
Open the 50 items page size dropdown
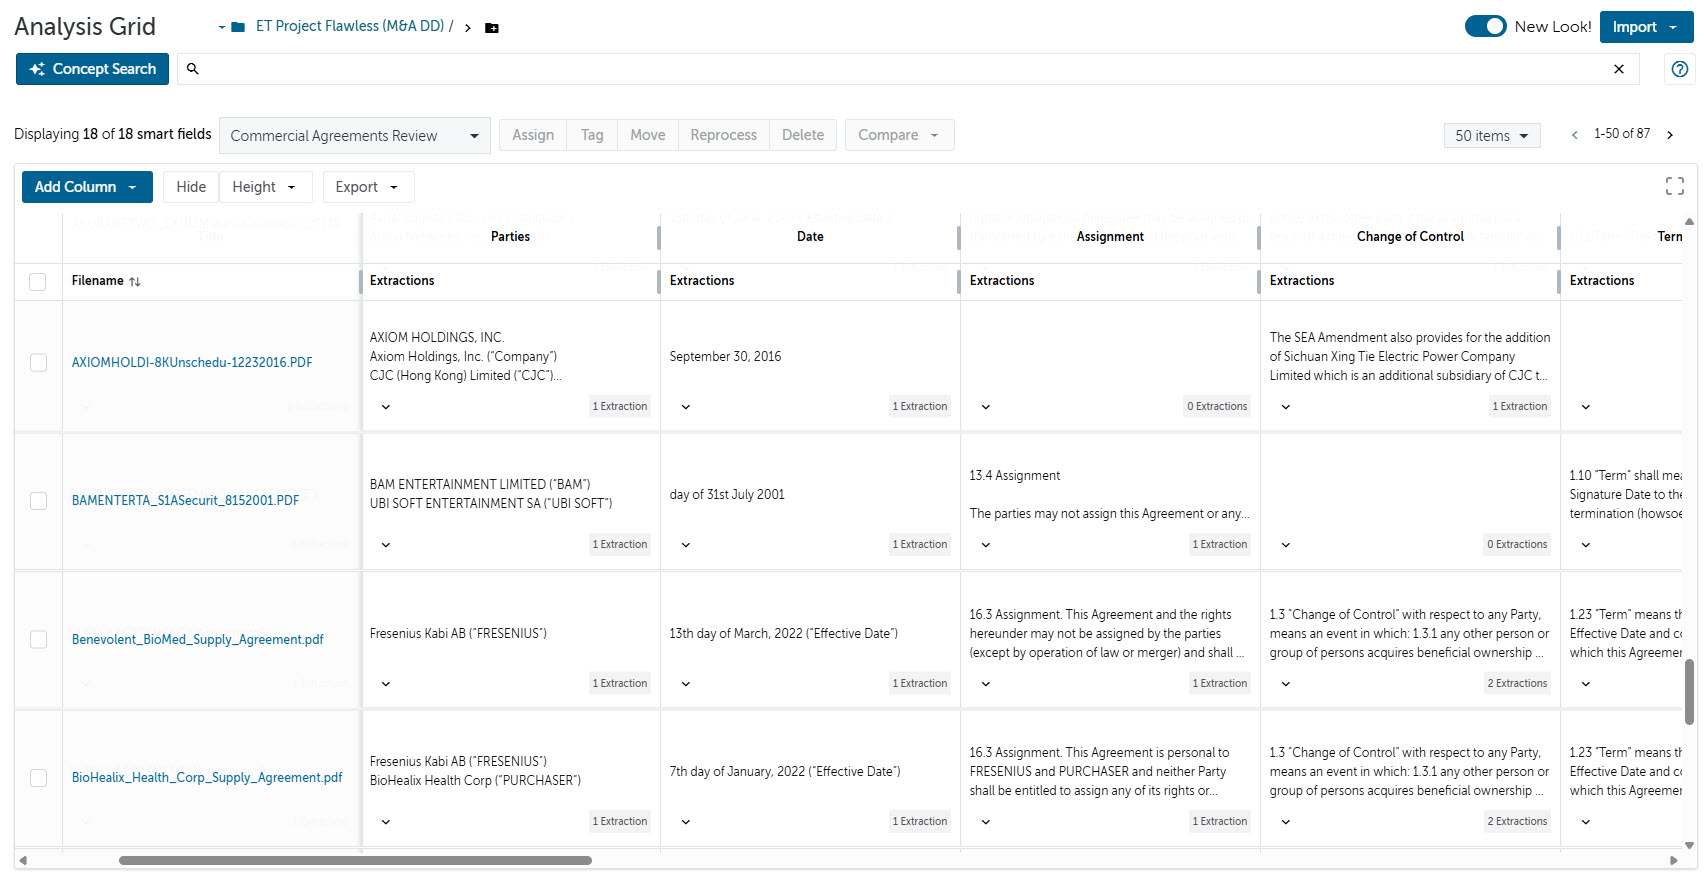(1492, 136)
